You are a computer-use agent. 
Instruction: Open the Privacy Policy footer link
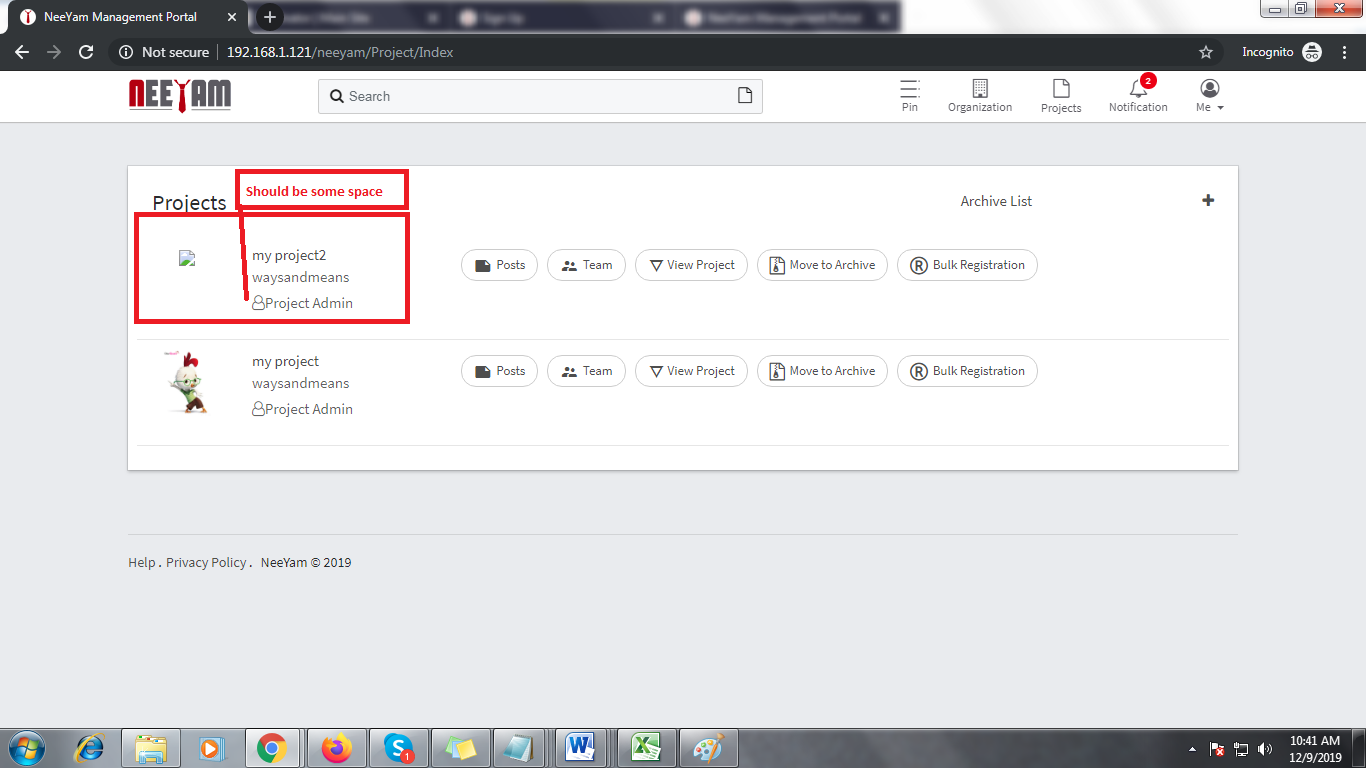coord(206,563)
